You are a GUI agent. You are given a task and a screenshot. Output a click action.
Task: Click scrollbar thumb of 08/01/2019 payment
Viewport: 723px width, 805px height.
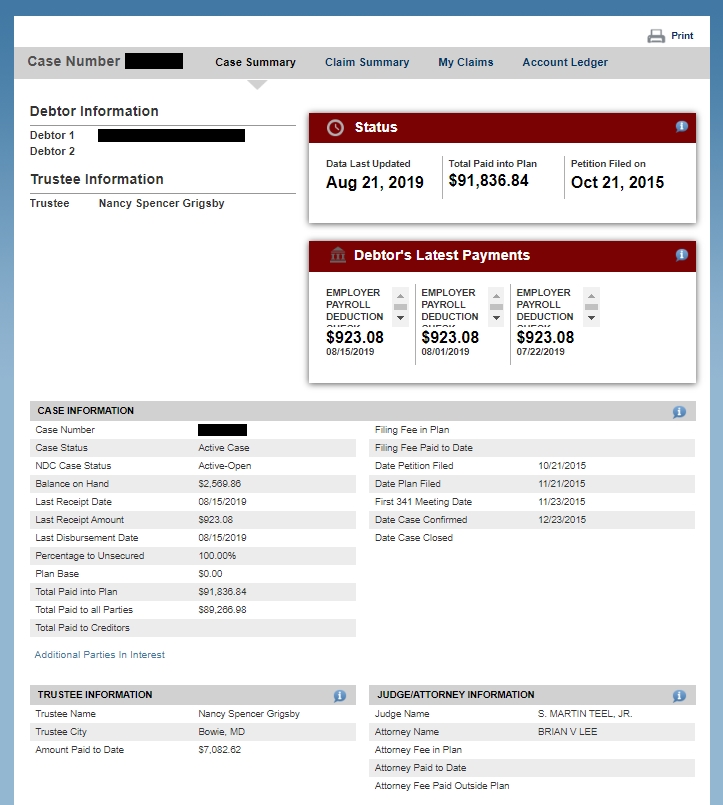[x=496, y=307]
